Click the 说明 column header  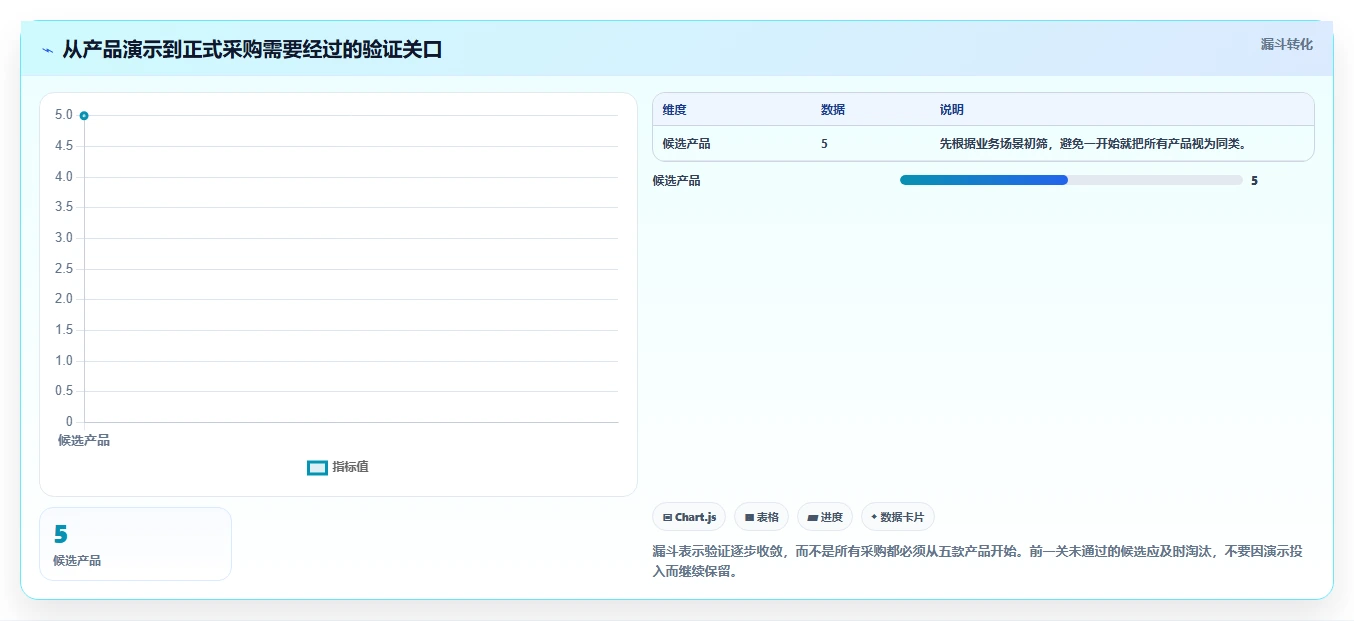(952, 110)
